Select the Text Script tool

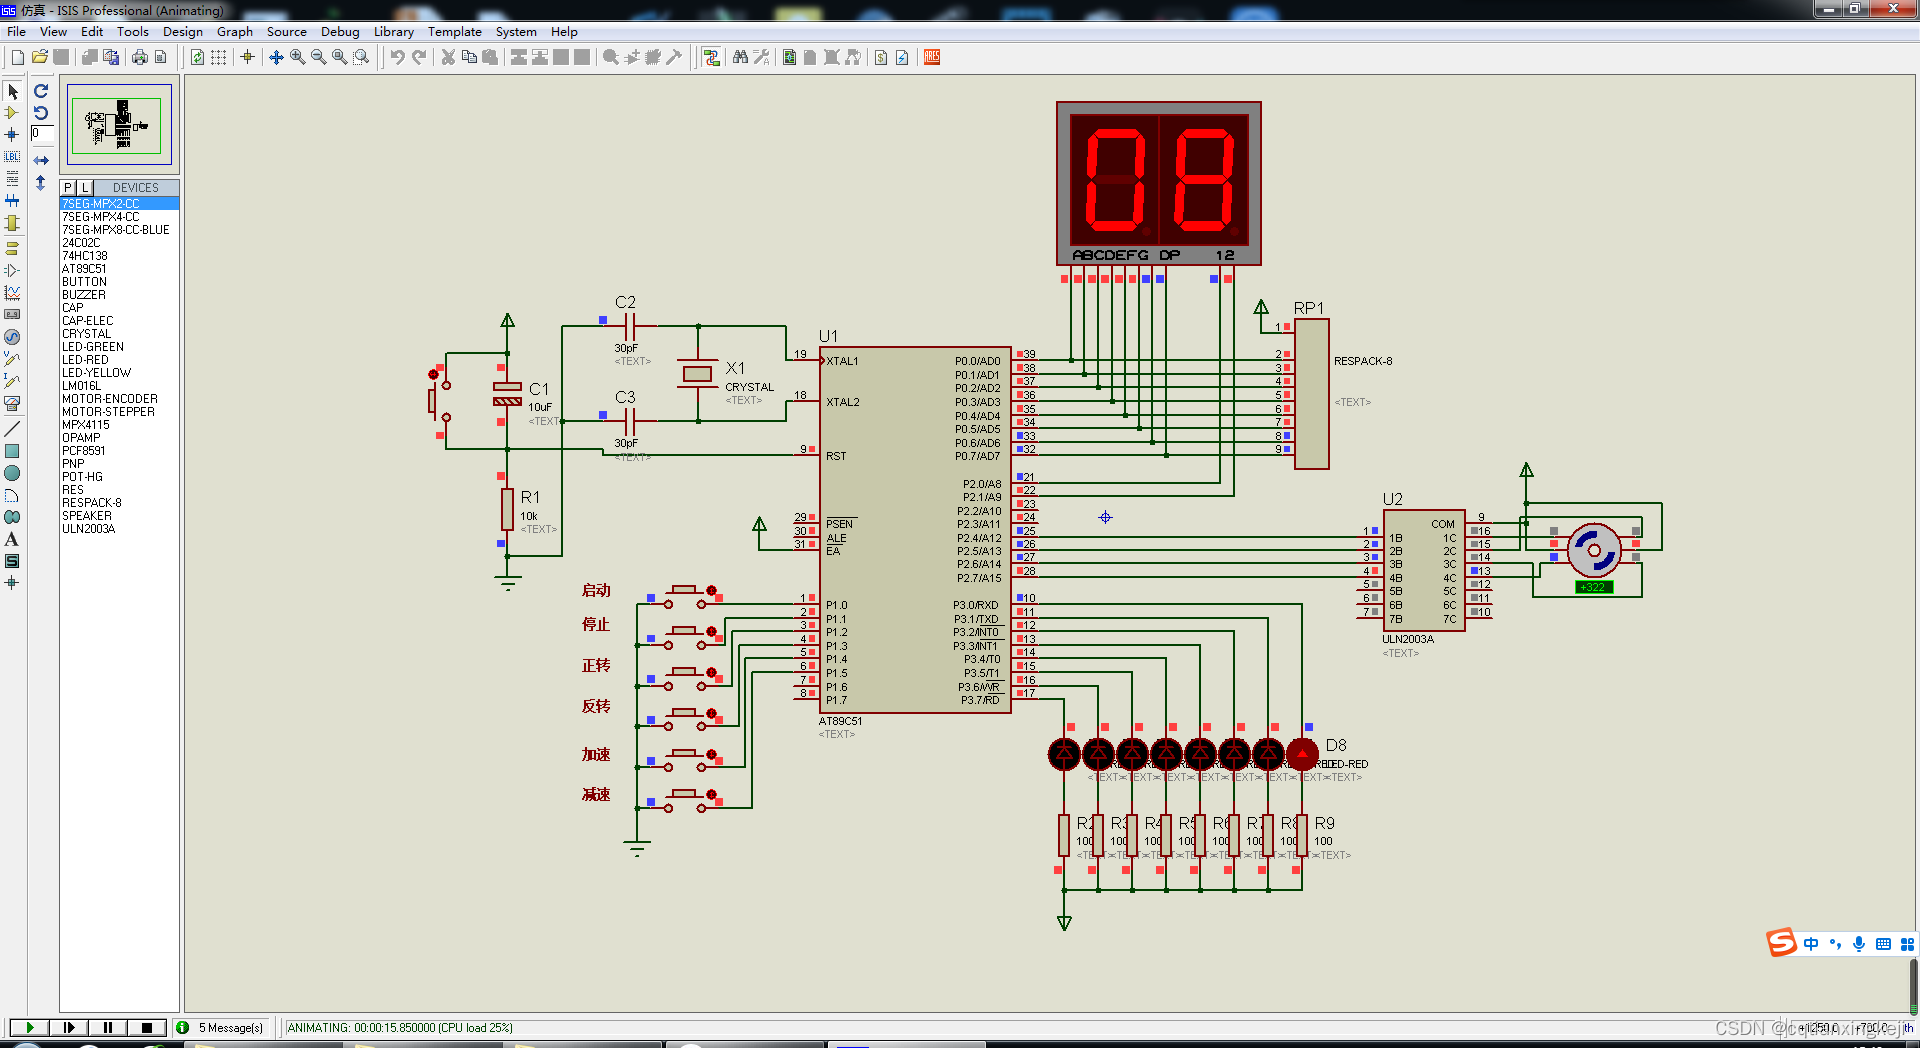[x=12, y=178]
